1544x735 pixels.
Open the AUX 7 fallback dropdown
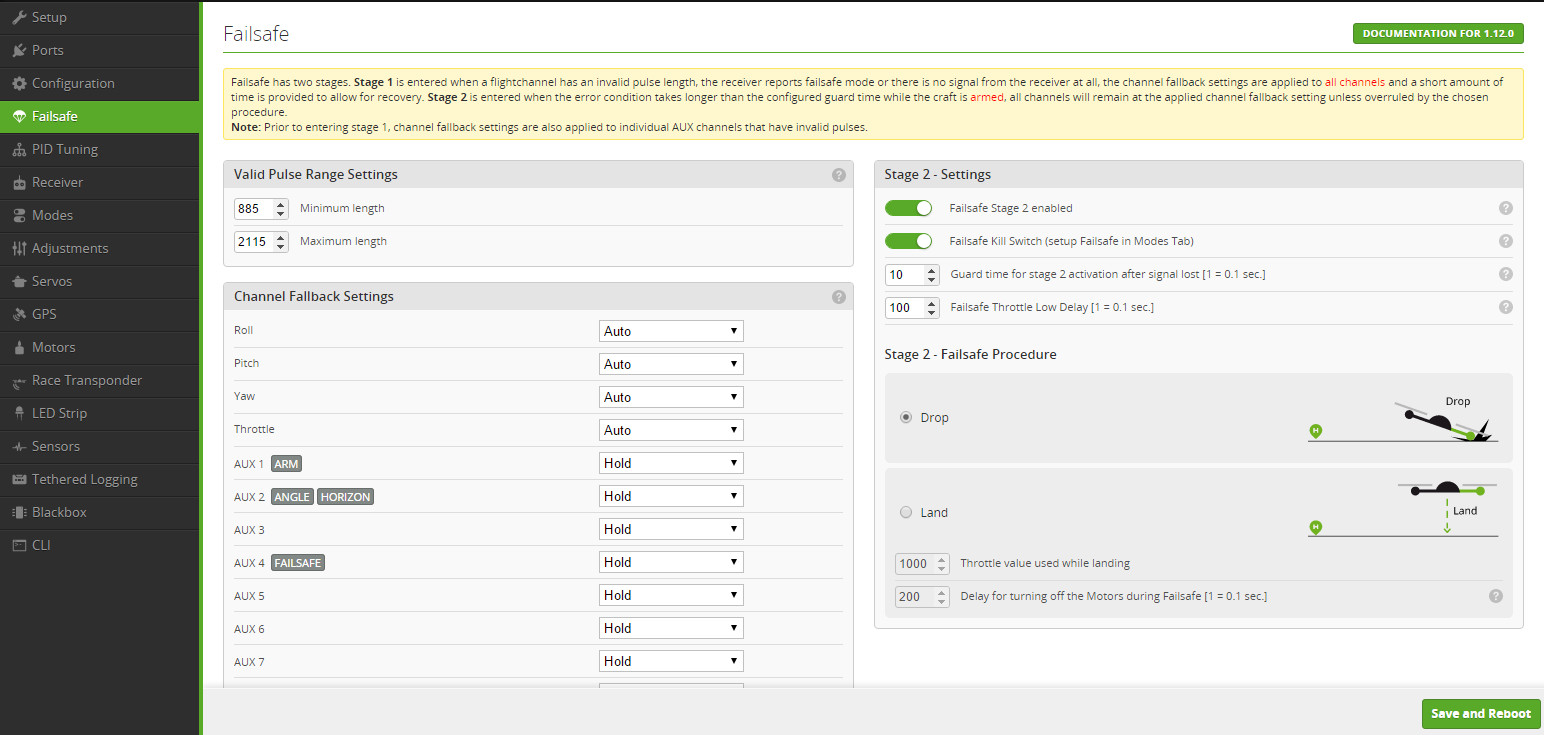[671, 661]
